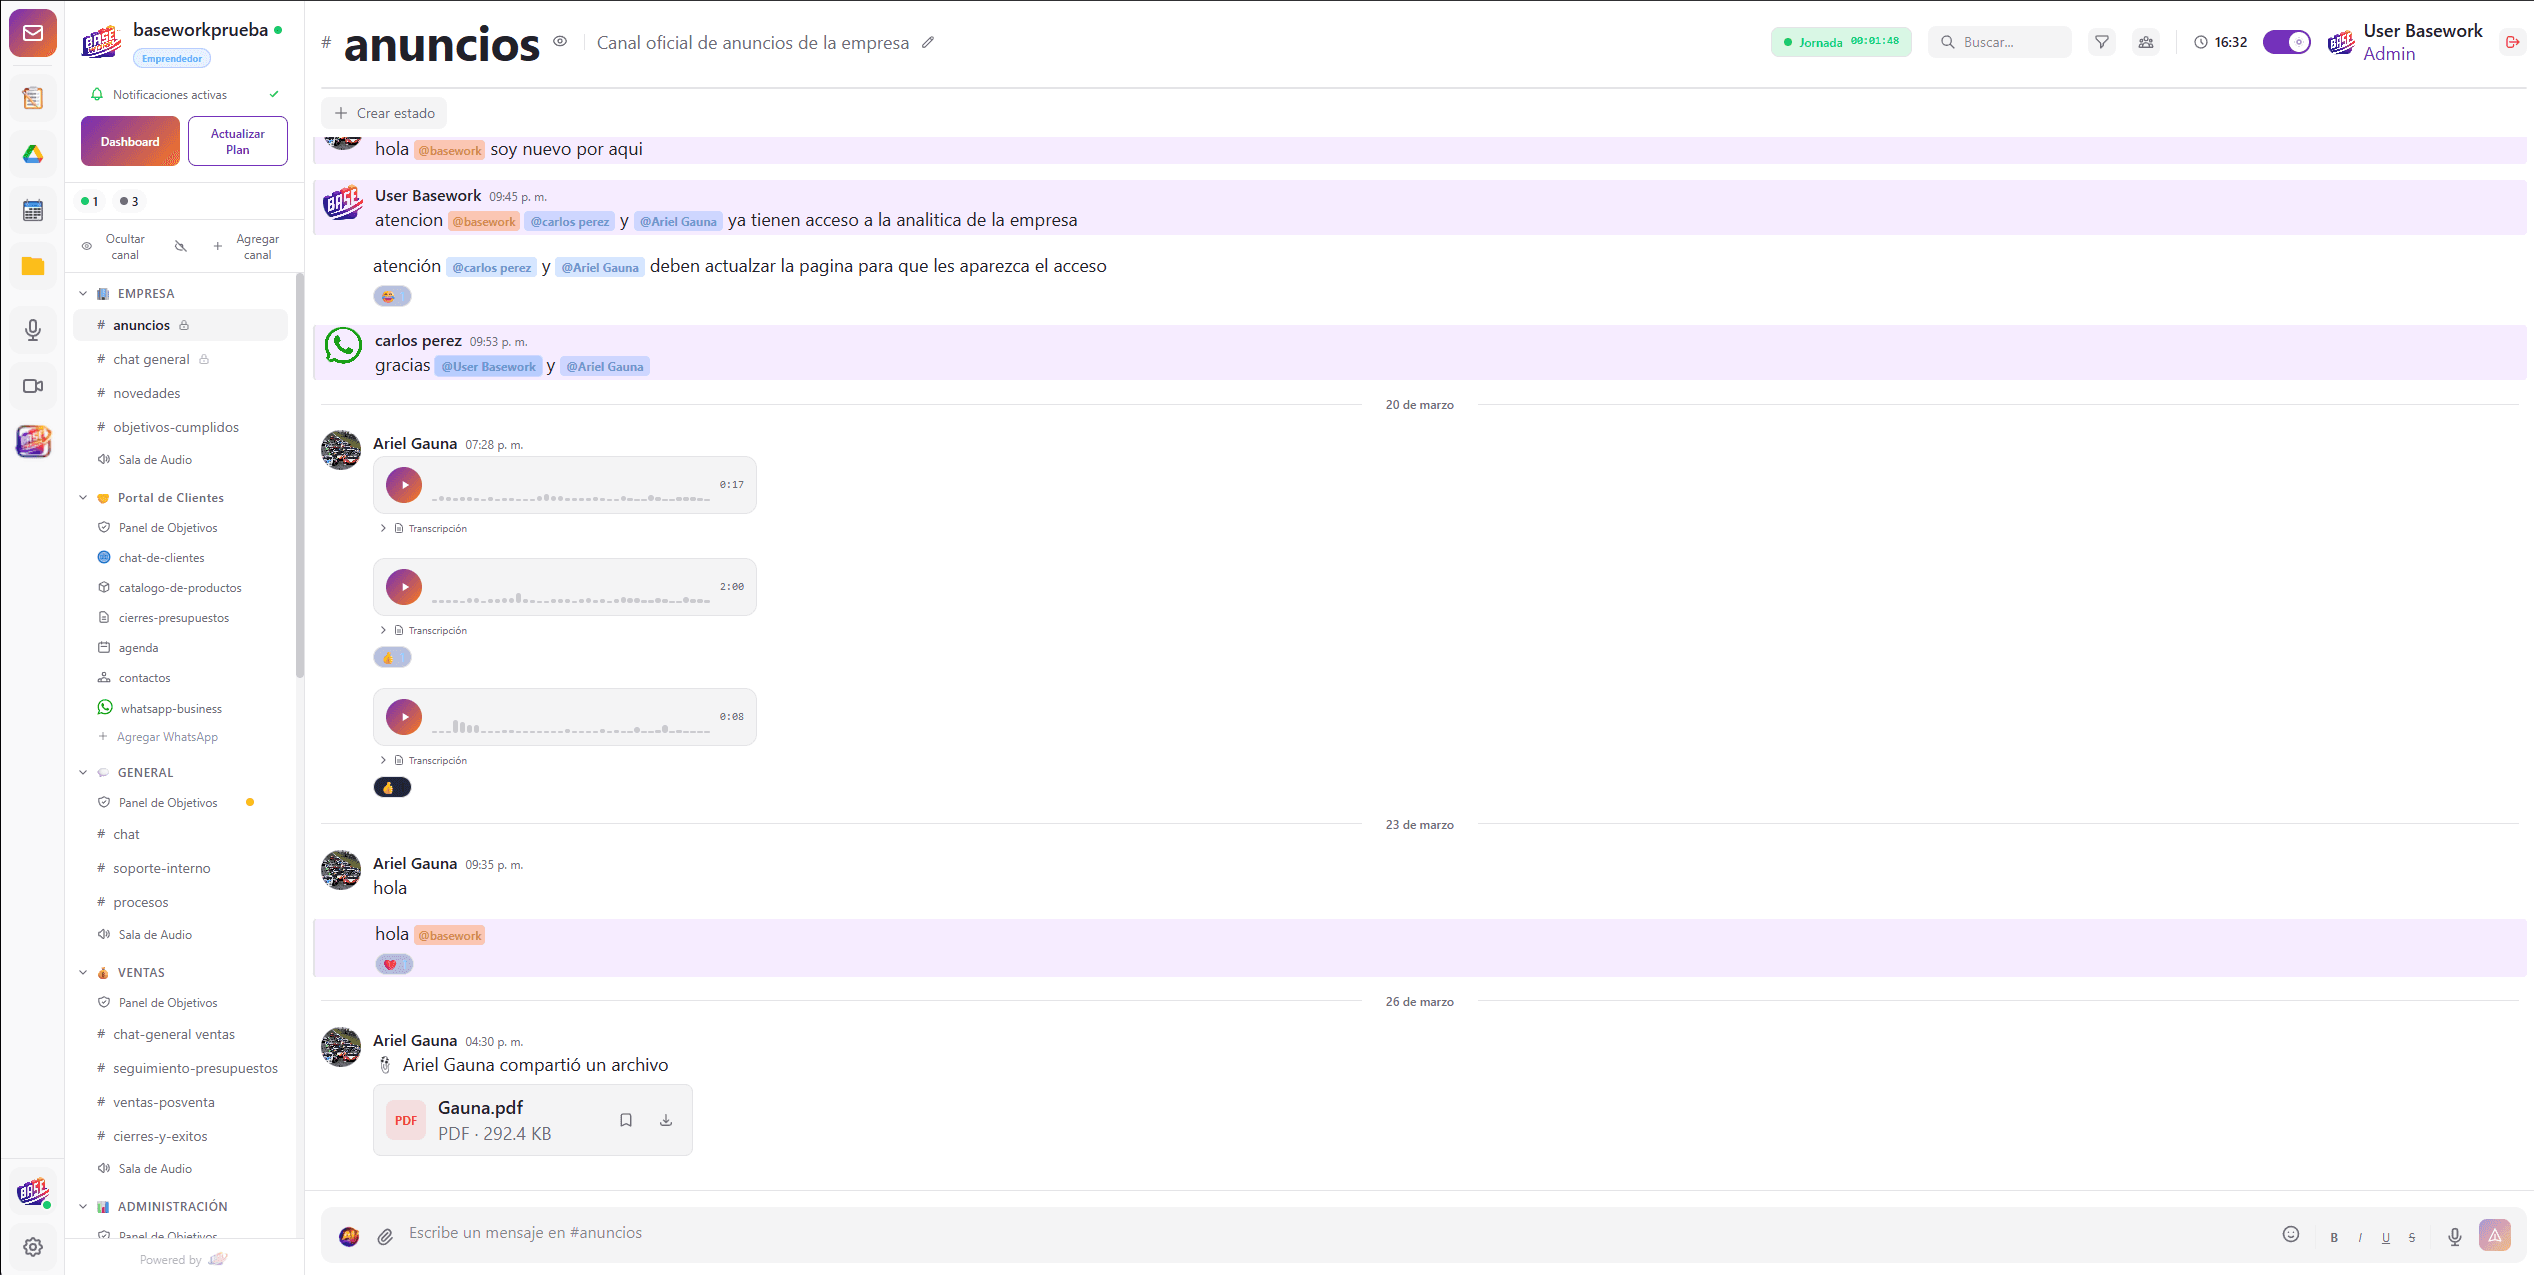Open the emoji picker in the message bar
Image resolution: width=2534 pixels, height=1275 pixels.
point(2290,1236)
